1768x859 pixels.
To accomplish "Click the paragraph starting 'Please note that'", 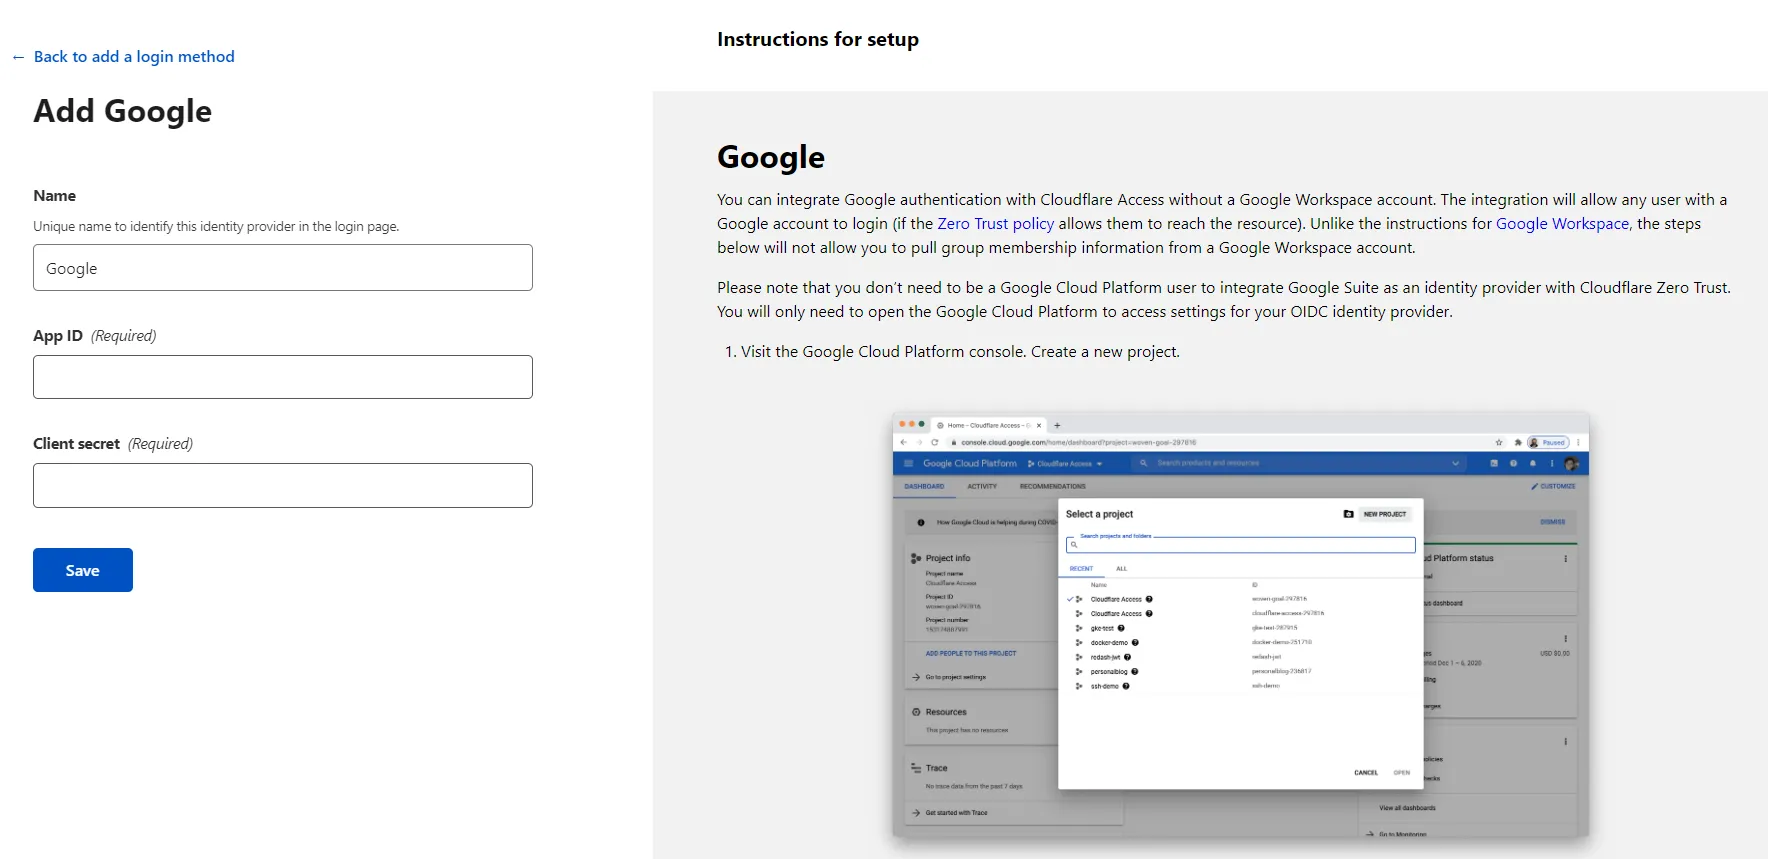I will [1224, 300].
